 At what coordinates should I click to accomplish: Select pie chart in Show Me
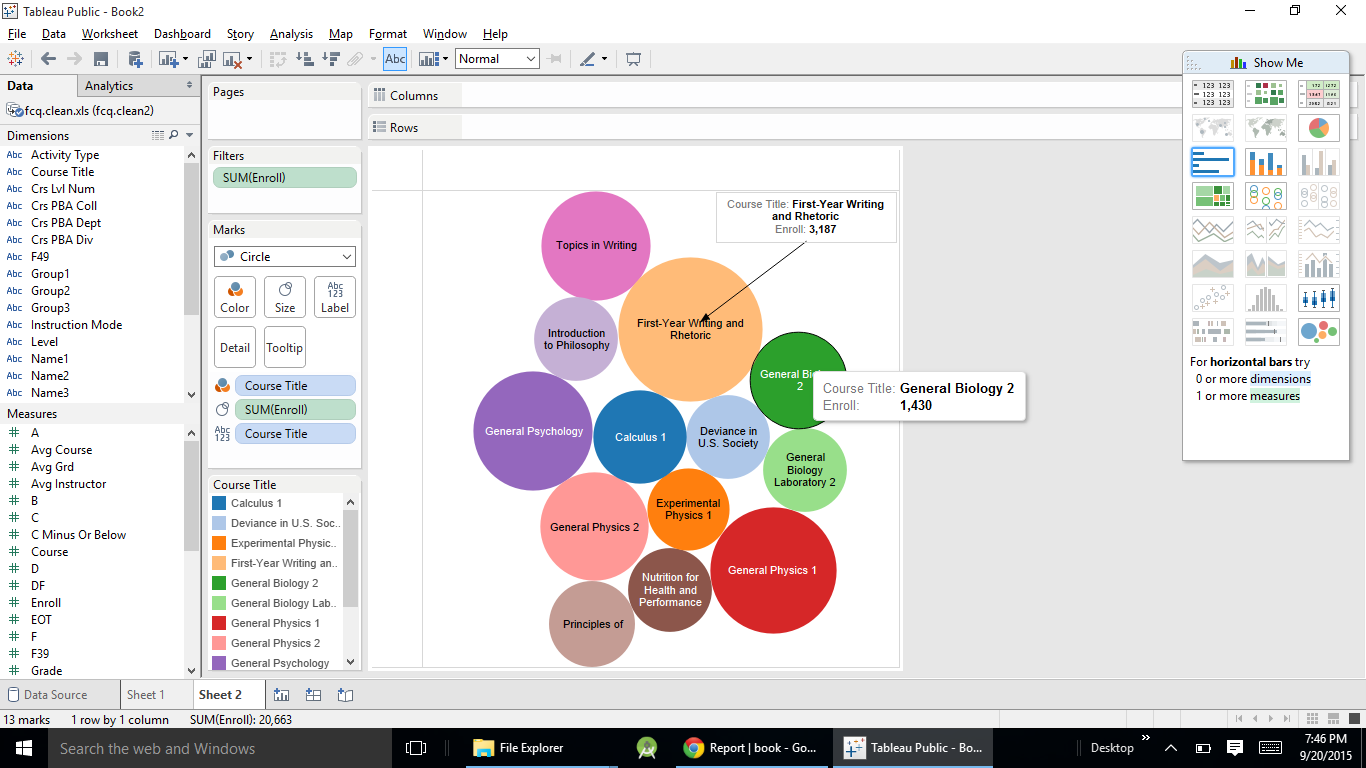click(x=1318, y=128)
